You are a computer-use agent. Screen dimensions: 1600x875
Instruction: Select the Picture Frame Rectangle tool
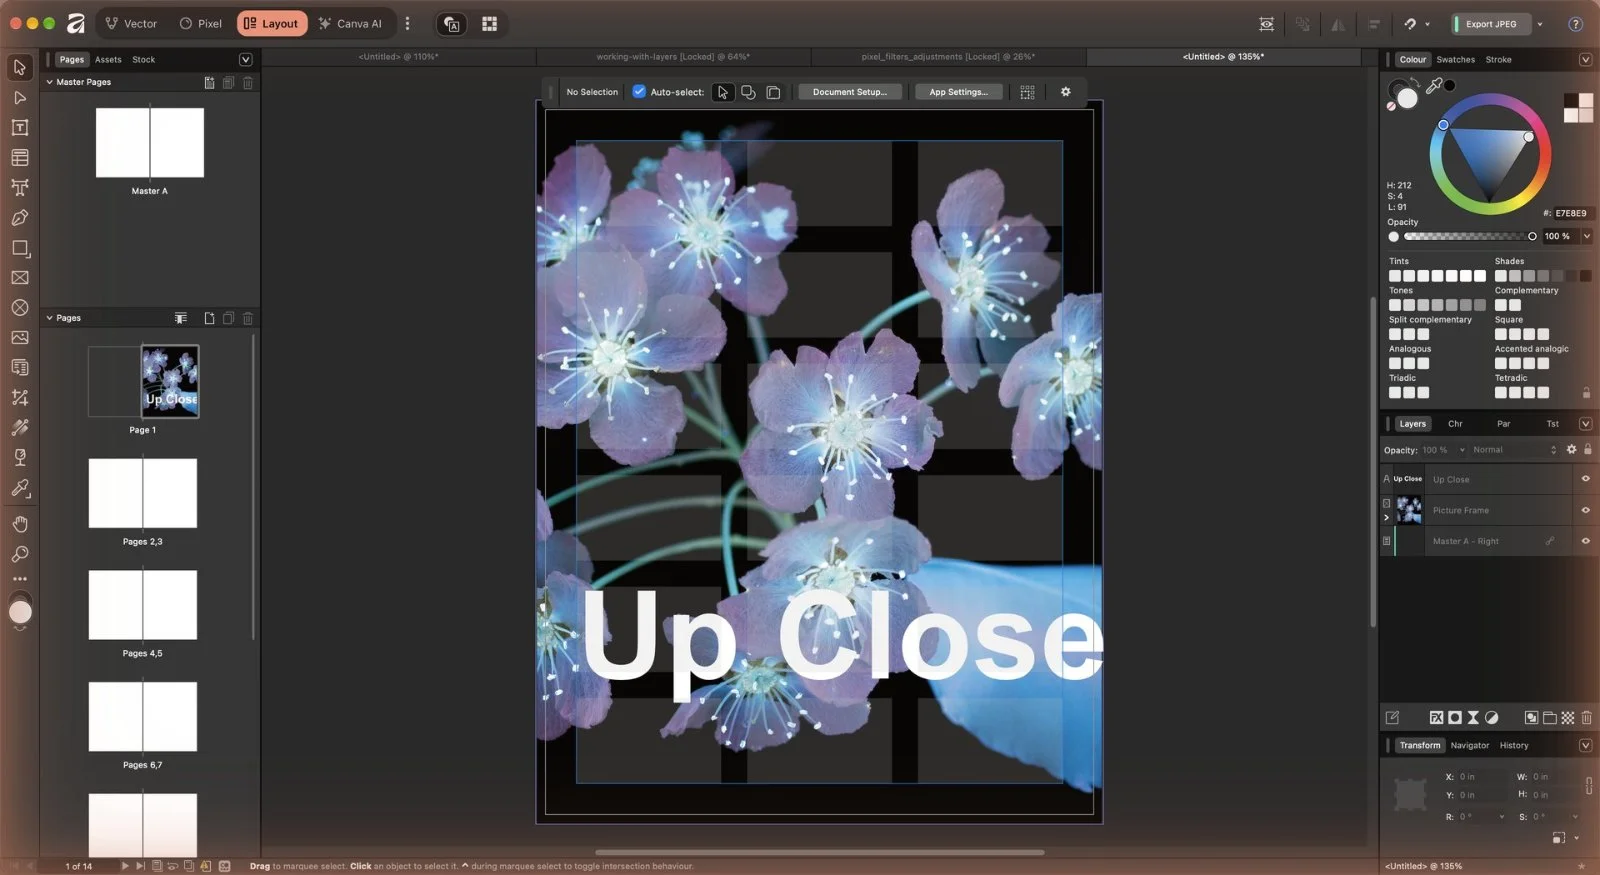pyautogui.click(x=19, y=278)
